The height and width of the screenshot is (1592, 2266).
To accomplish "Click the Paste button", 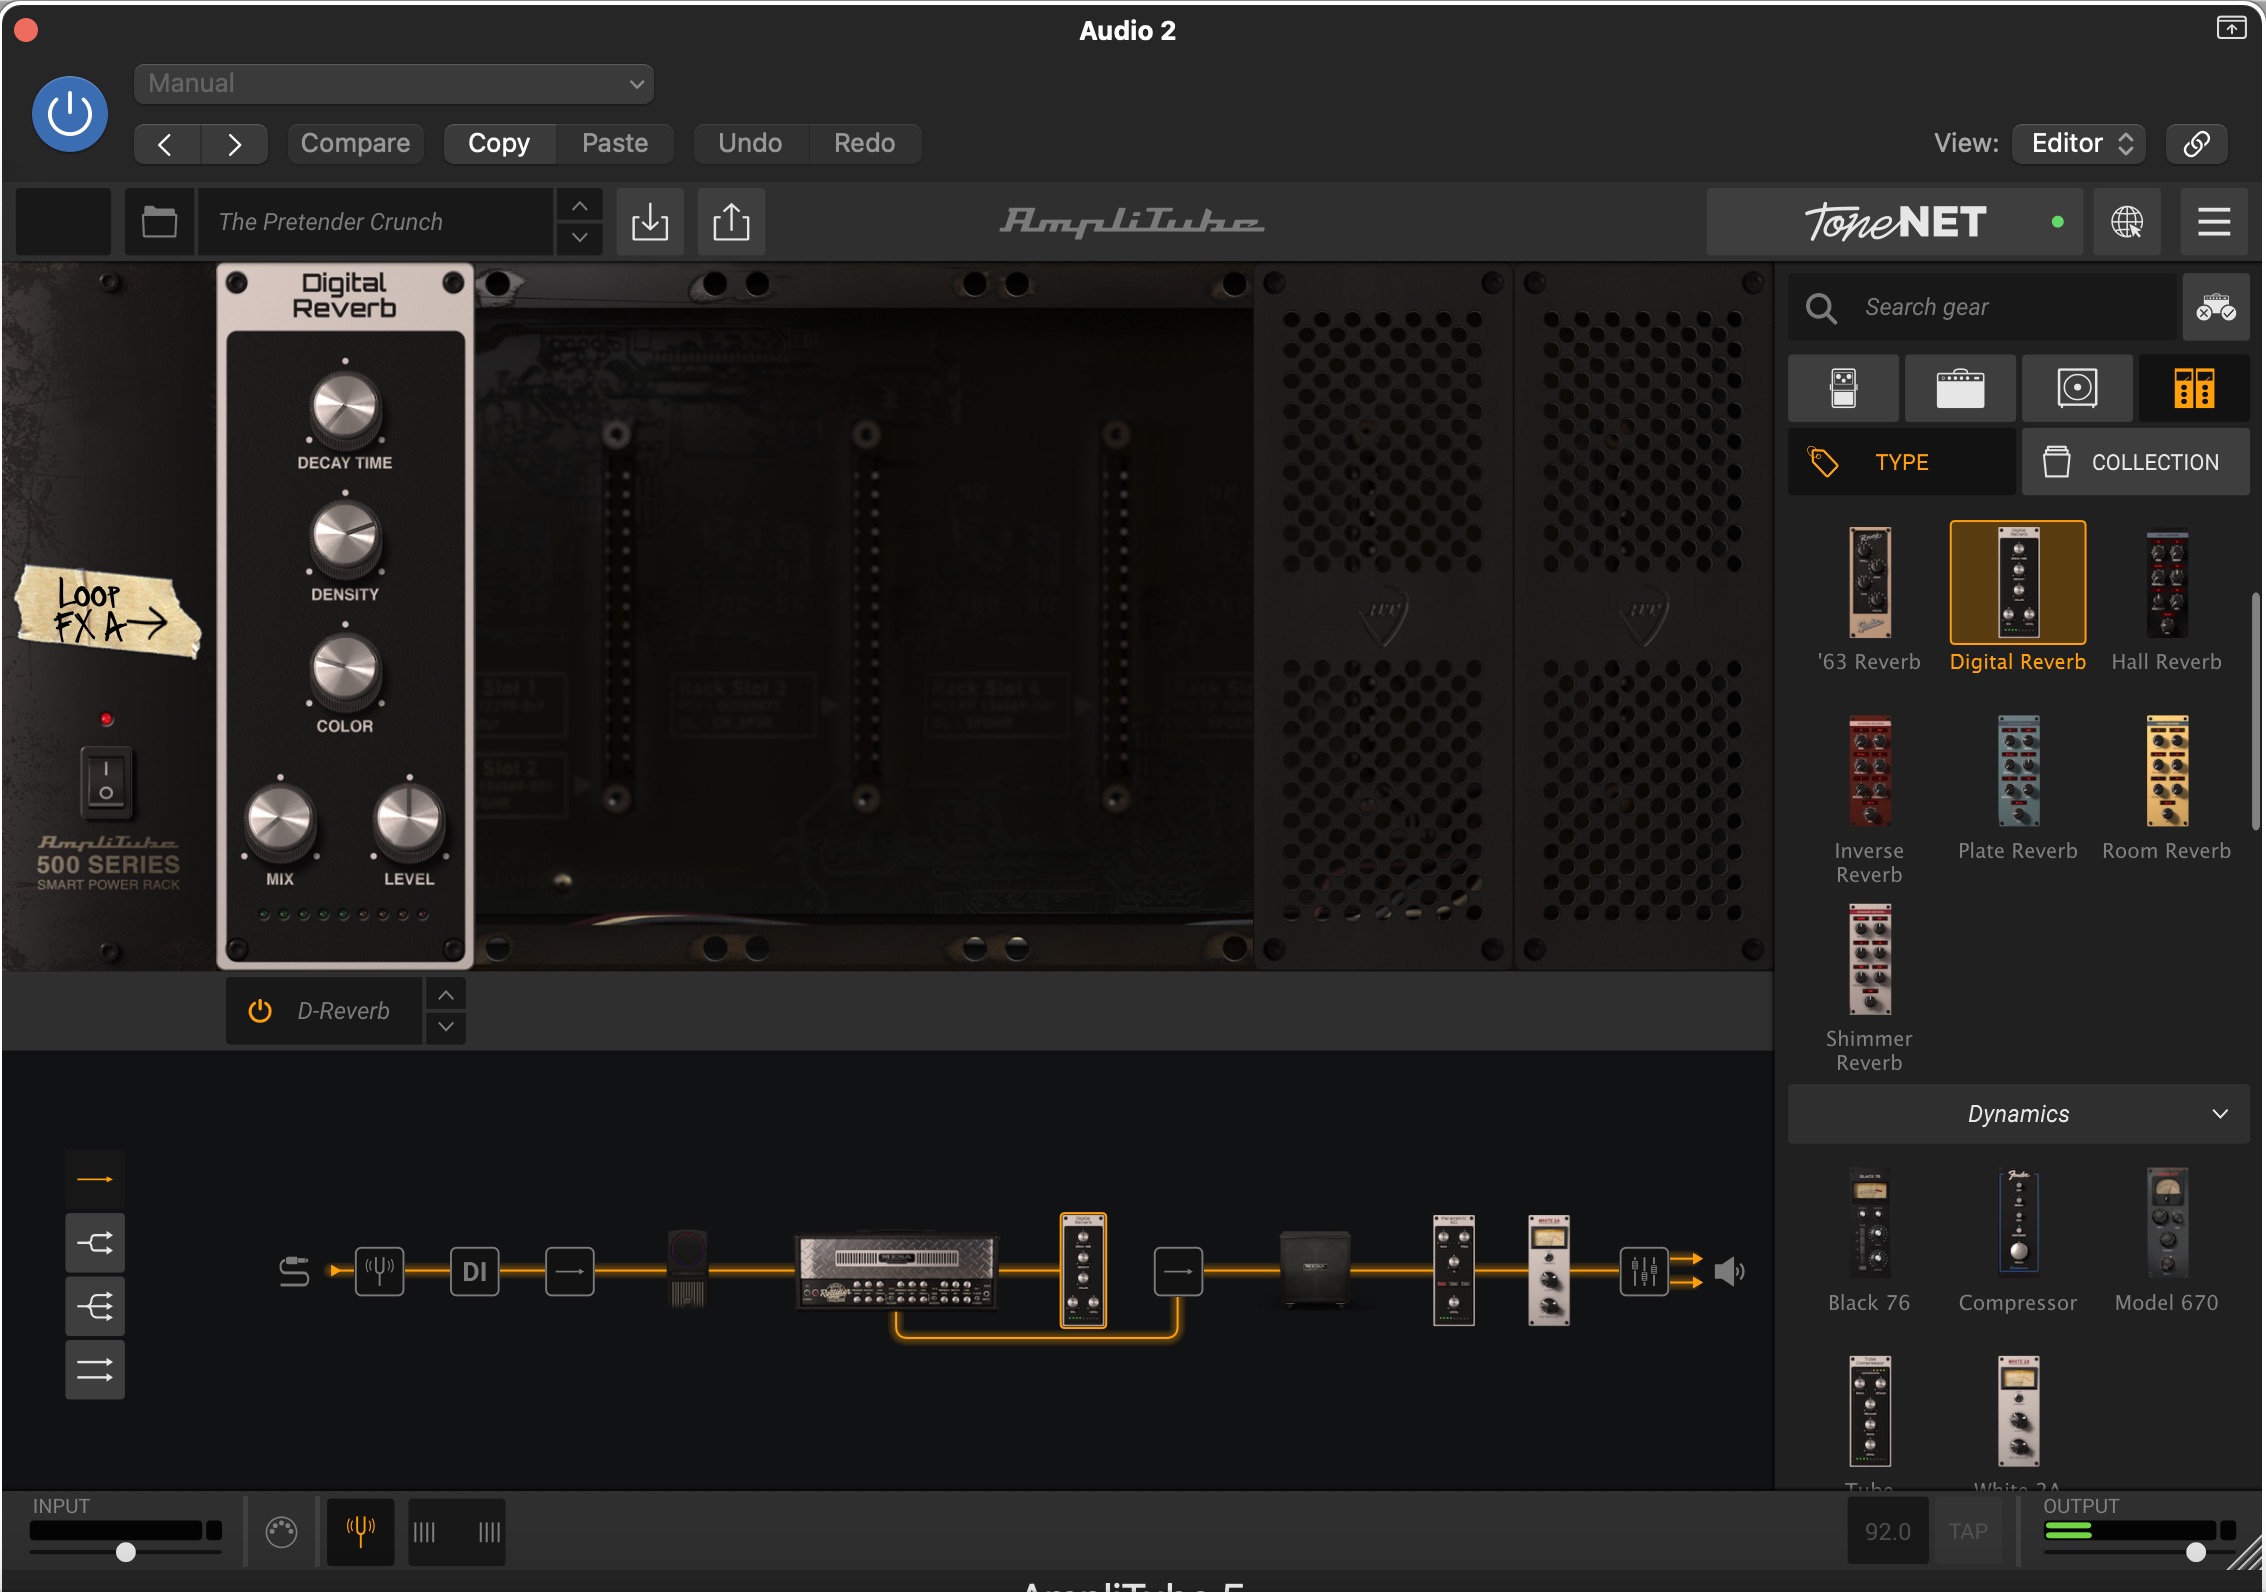I will coord(615,143).
